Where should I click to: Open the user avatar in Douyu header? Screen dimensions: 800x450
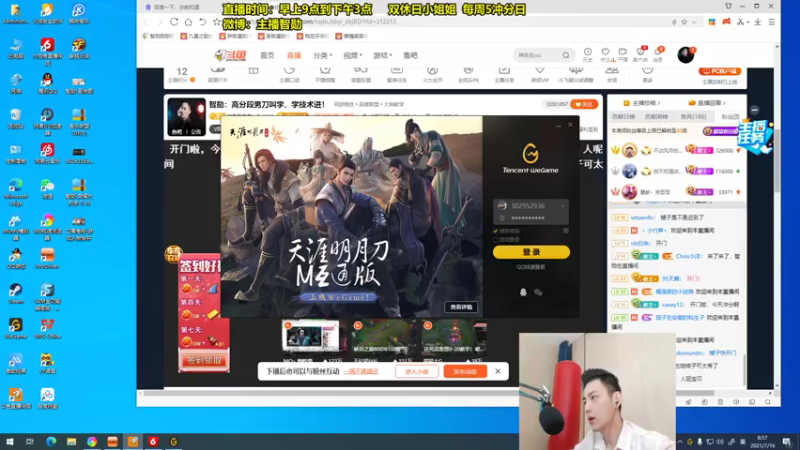(x=686, y=55)
